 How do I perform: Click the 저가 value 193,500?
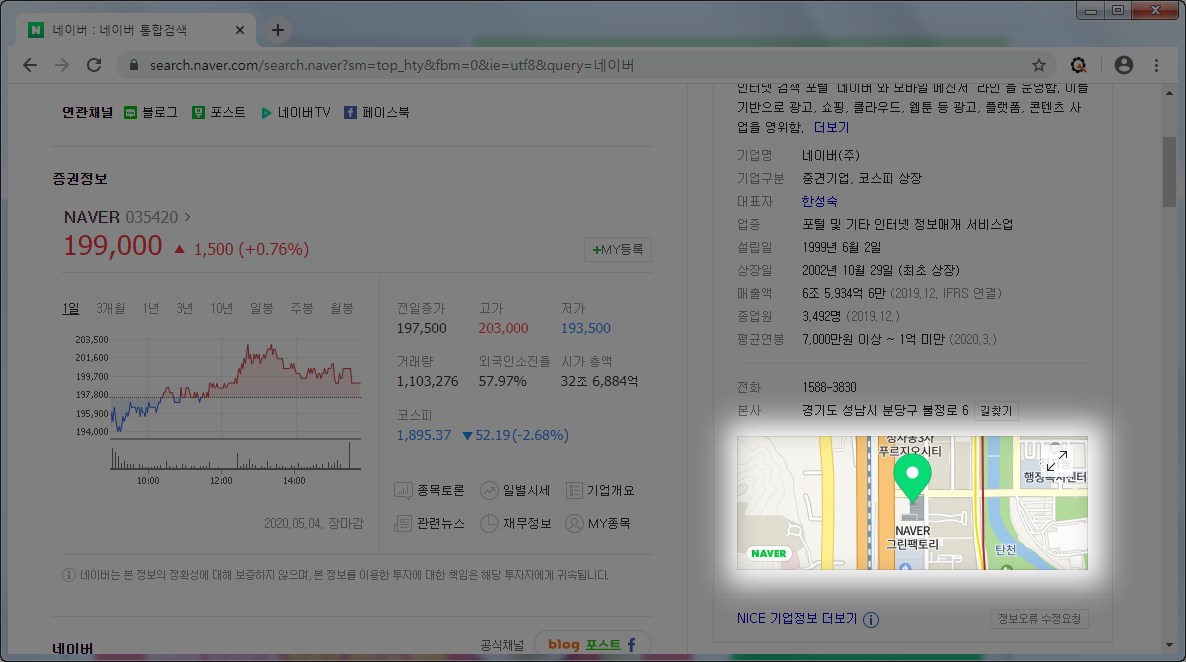pyautogui.click(x=585, y=328)
